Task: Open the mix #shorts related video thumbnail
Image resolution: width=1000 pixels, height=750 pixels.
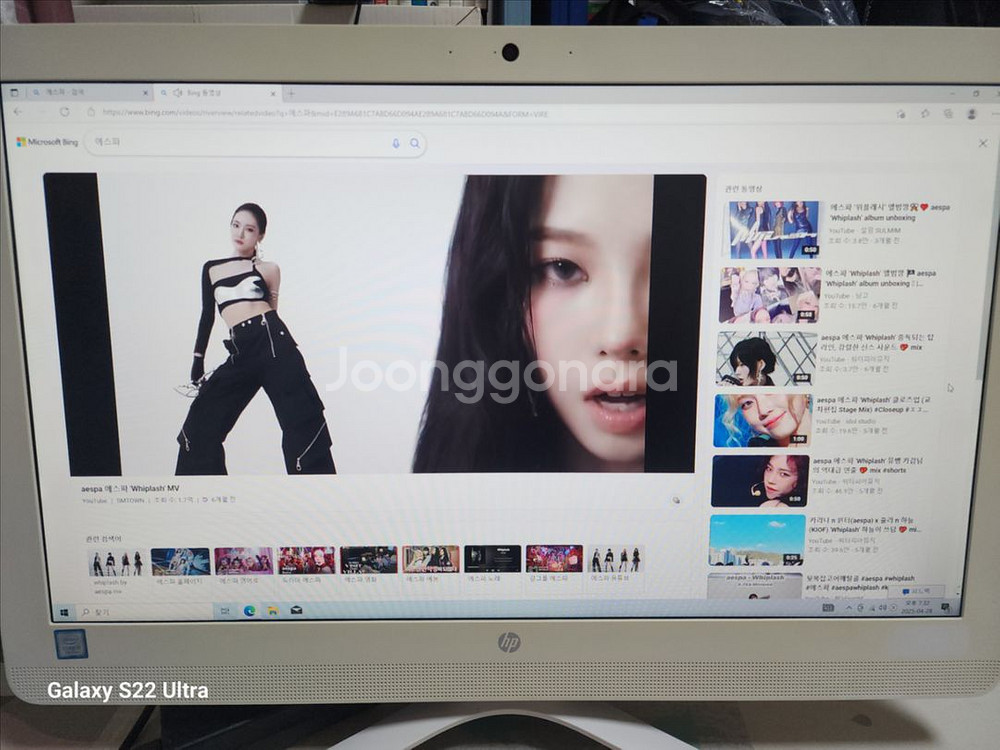Action: coord(760,481)
